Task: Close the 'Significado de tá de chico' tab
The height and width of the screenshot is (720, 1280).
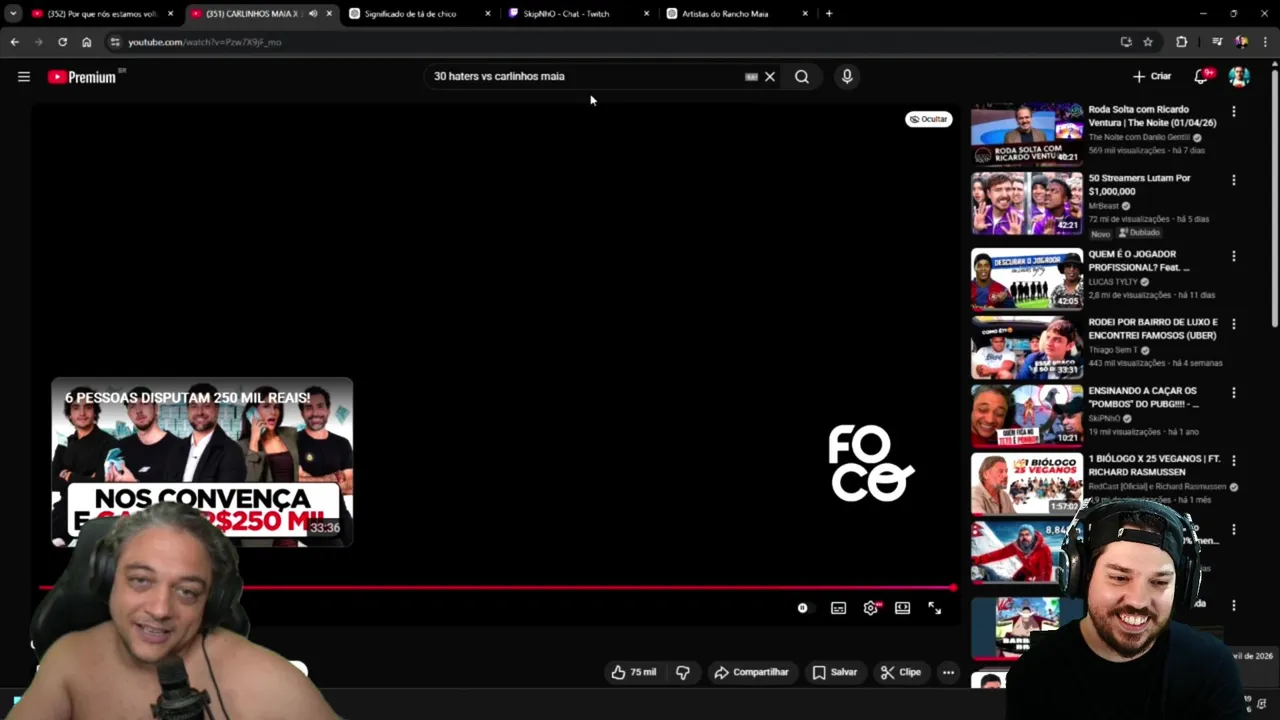Action: (x=488, y=14)
